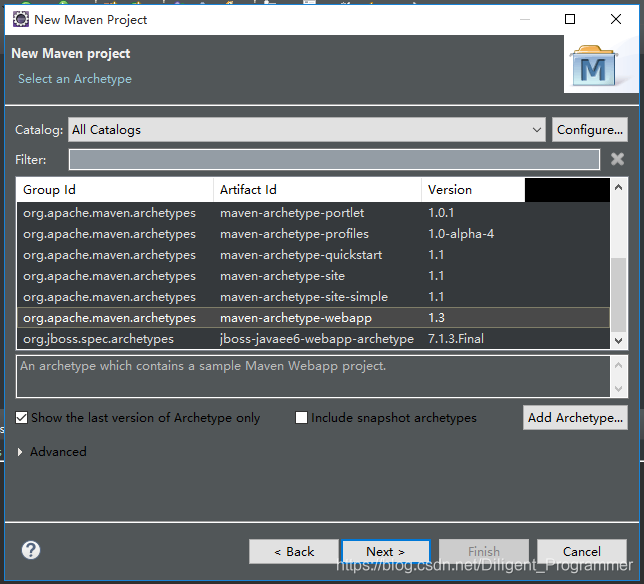Viewport: 644px width, 584px height.
Task: Proceed with the Next button
Action: click(386, 552)
